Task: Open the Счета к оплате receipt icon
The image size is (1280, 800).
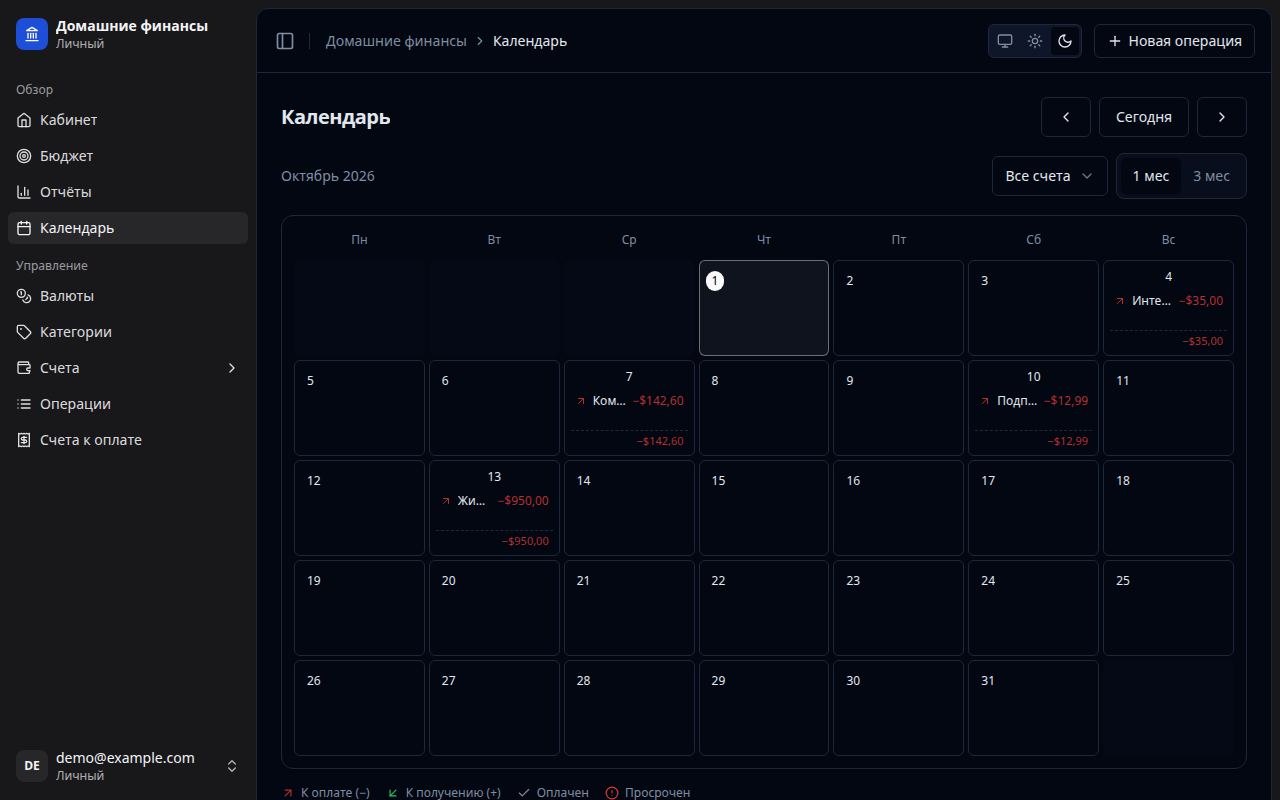Action: 24,440
